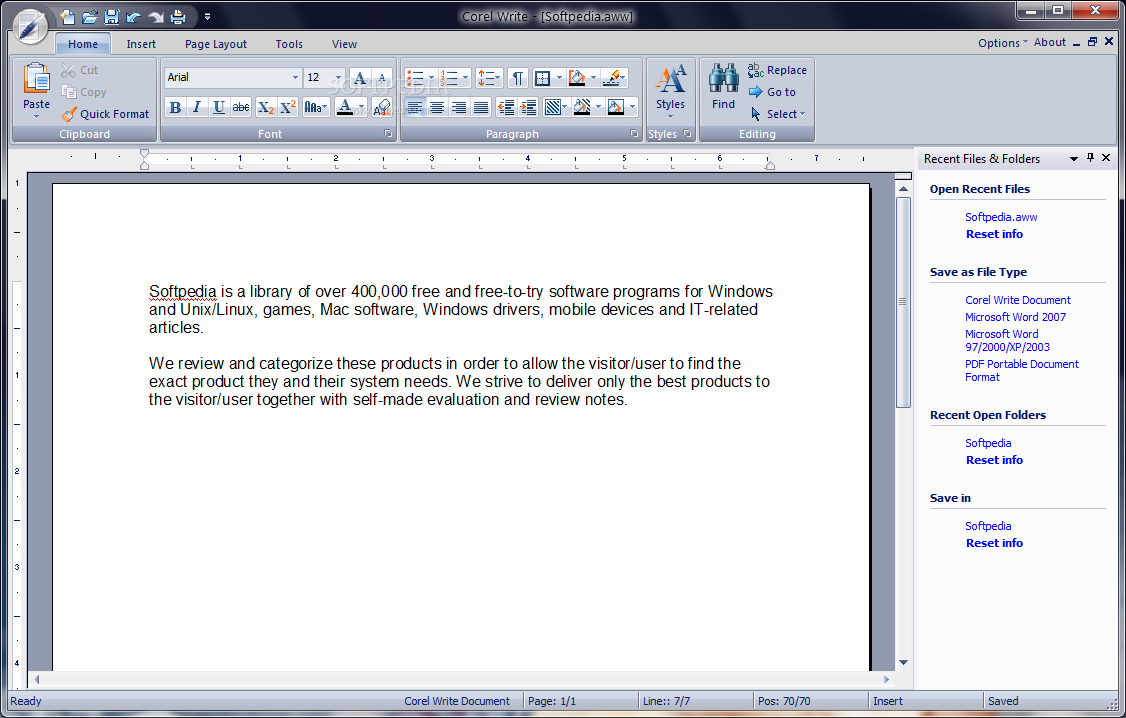Click the About menu item

pyautogui.click(x=1049, y=42)
